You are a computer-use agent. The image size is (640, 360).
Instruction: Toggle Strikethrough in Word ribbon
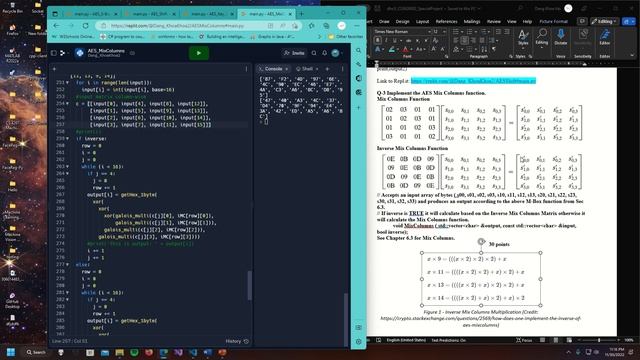pyautogui.click(x=409, y=40)
